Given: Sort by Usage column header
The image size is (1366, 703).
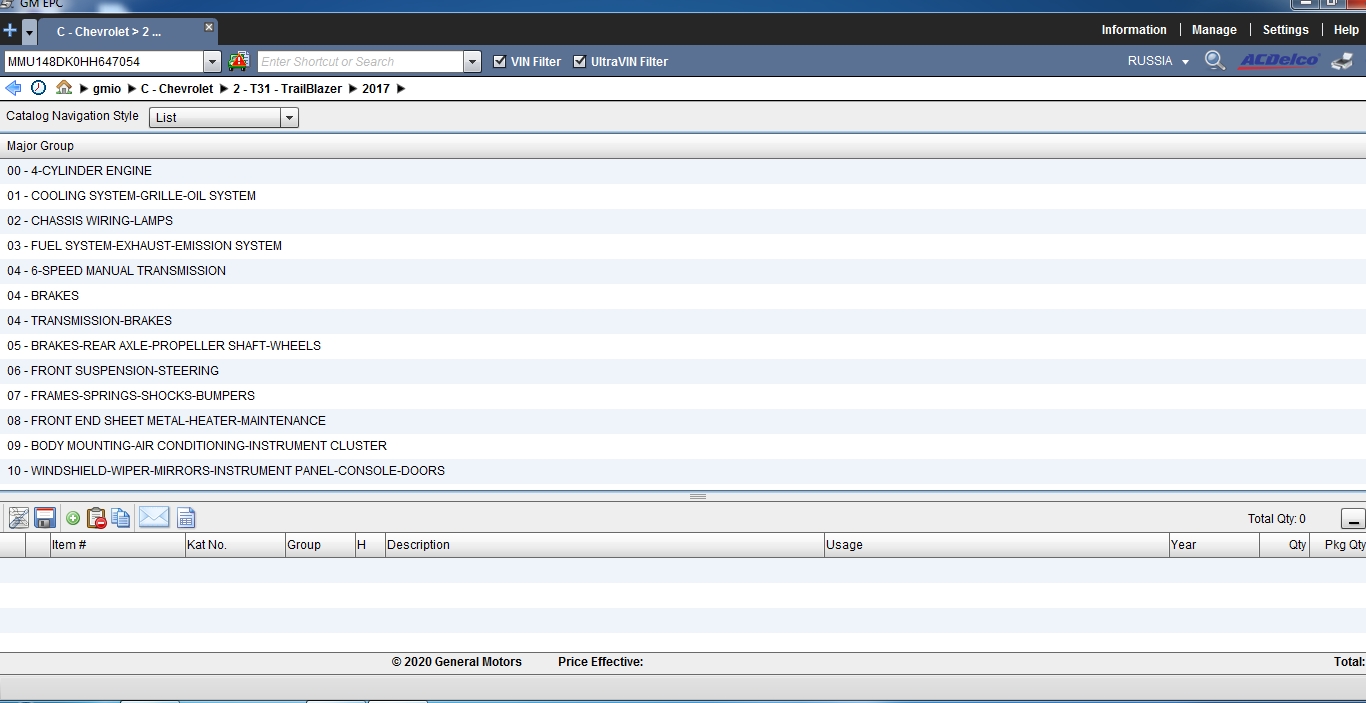Looking at the screenshot, I should coord(996,545).
